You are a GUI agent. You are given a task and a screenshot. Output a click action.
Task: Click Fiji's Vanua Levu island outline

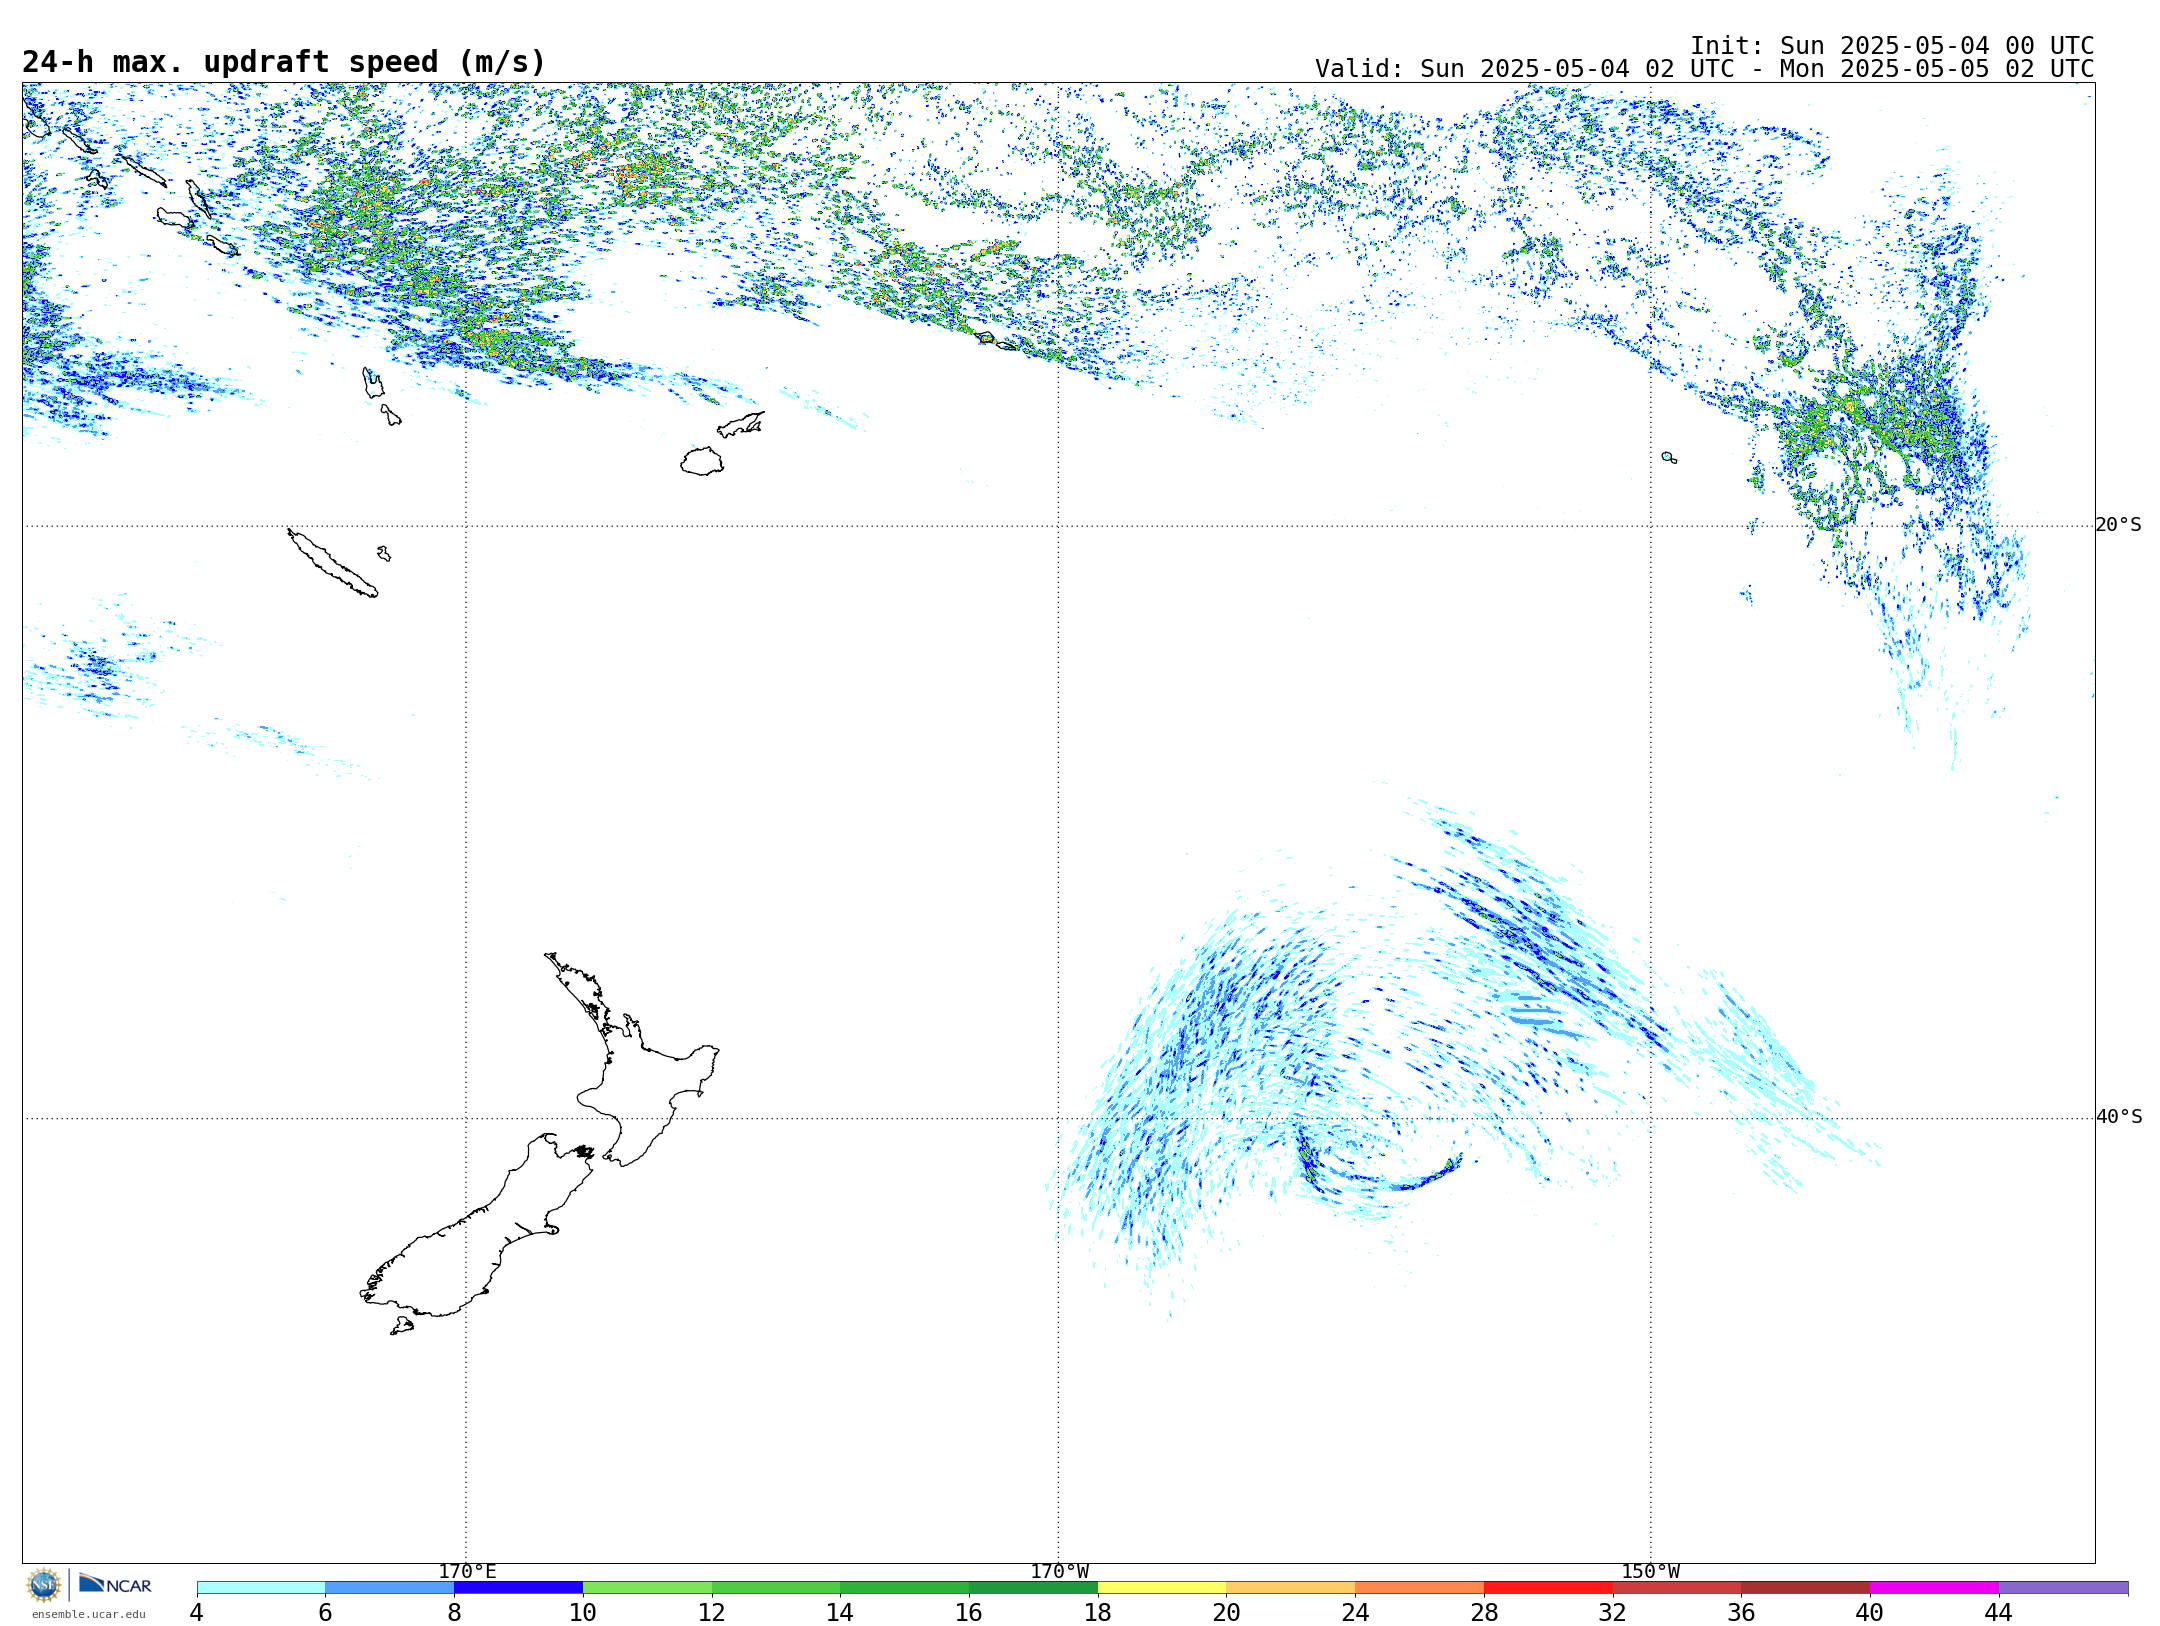pyautogui.click(x=741, y=425)
